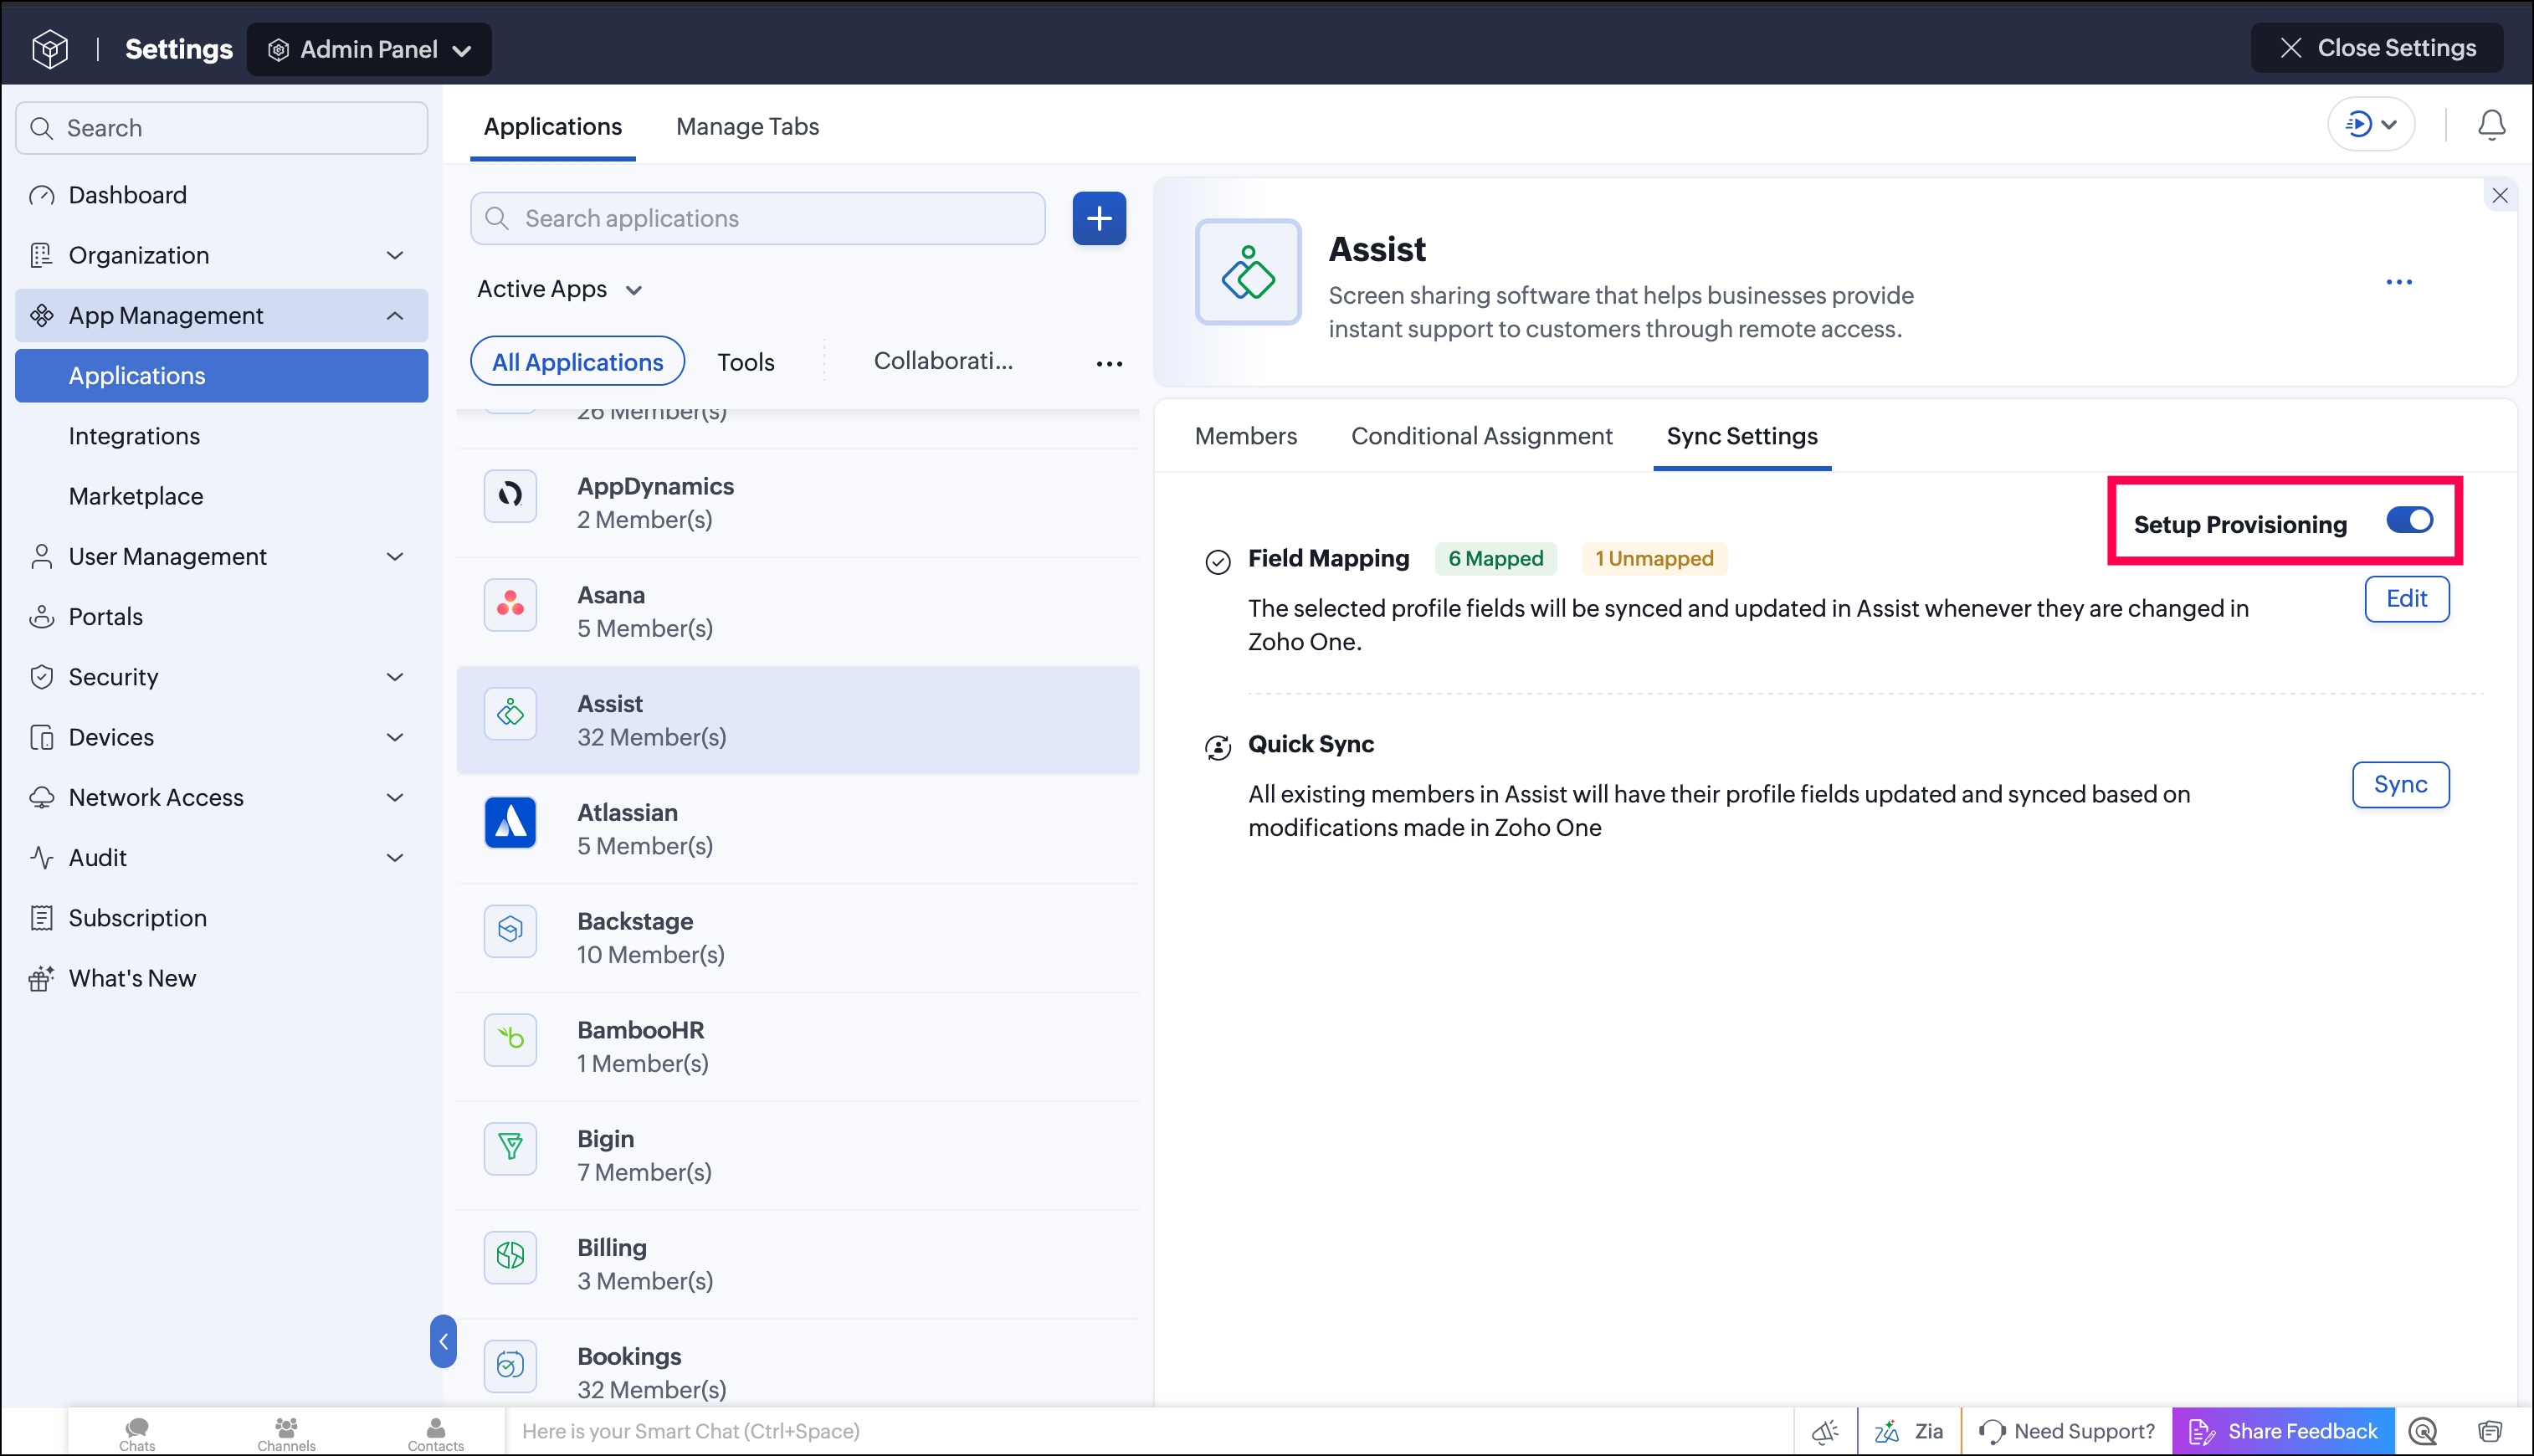Screen dimensions: 2534x1456
Task: Click the Search applications field
Action: pos(757,218)
